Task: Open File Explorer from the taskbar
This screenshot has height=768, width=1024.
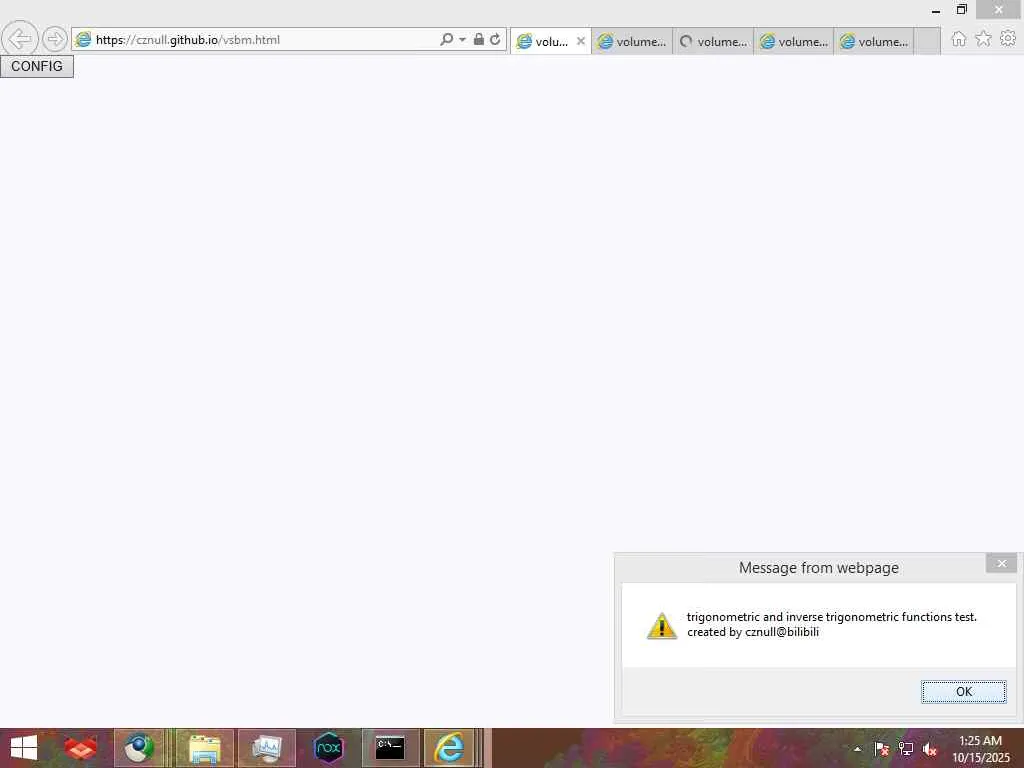Action: 204,748
